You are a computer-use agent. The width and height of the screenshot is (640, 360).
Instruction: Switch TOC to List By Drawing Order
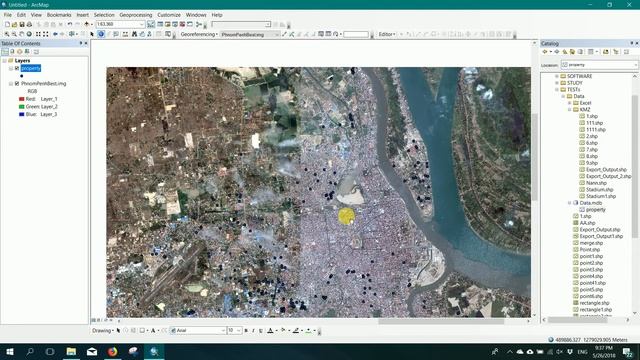tap(5, 51)
